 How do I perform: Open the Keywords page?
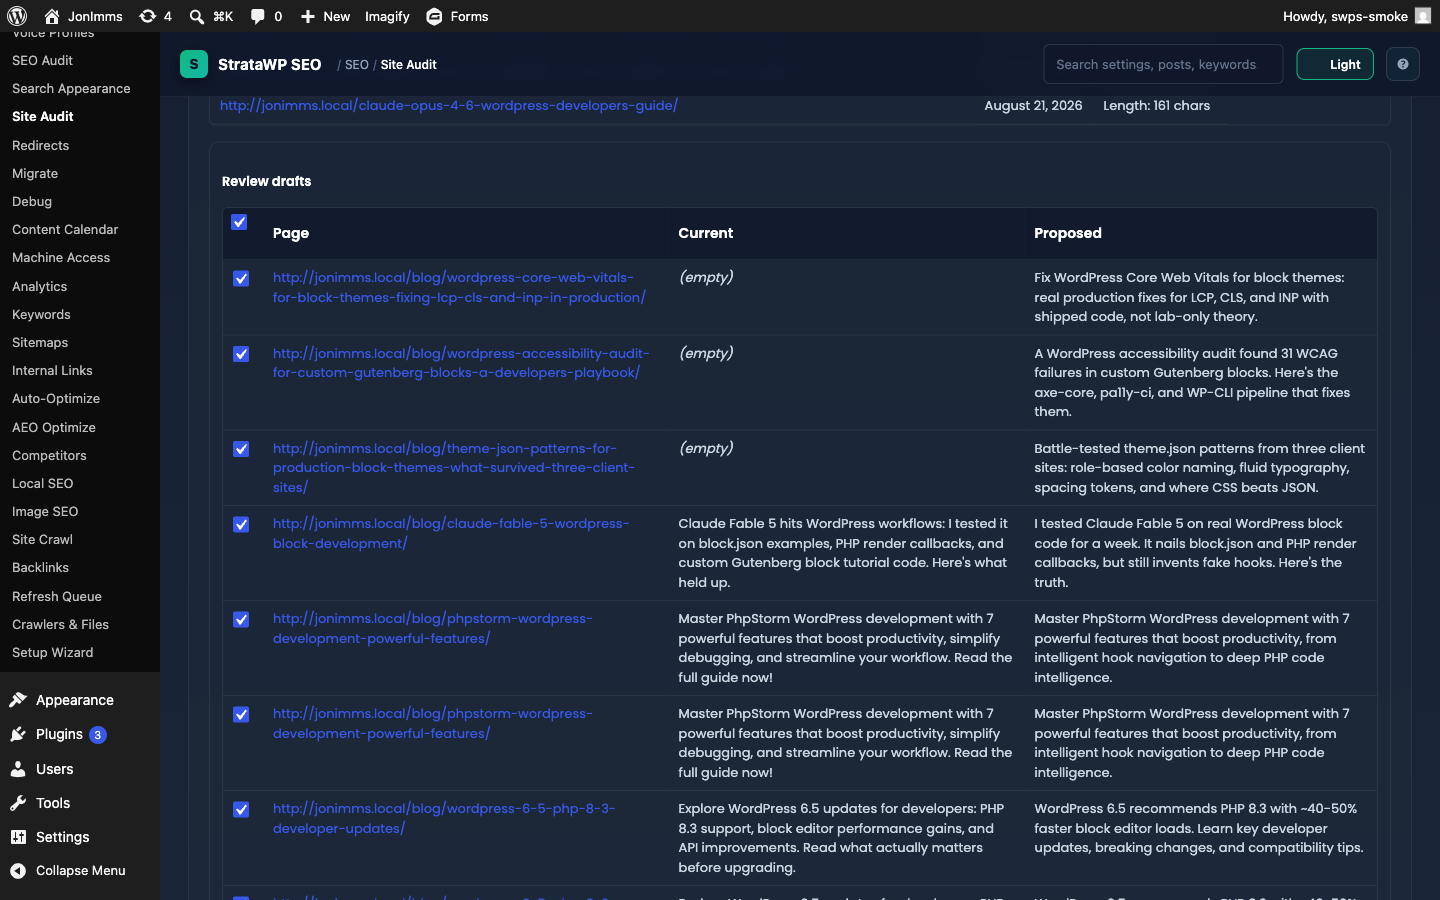tap(41, 314)
